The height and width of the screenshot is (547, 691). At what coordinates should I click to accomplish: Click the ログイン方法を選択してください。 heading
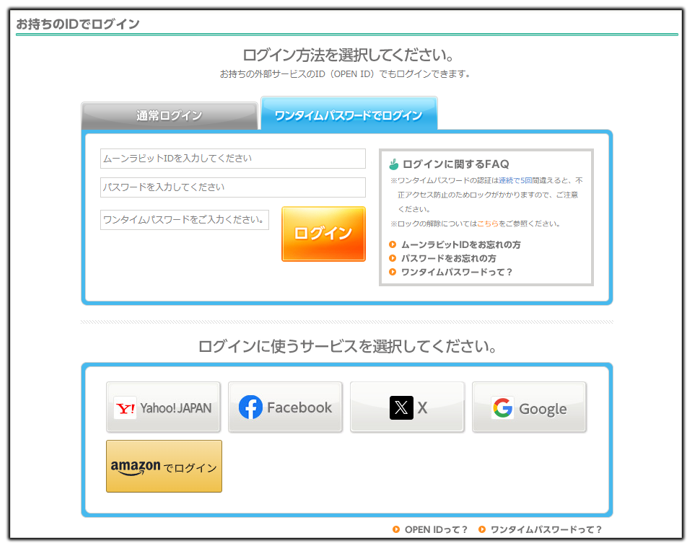(x=349, y=55)
